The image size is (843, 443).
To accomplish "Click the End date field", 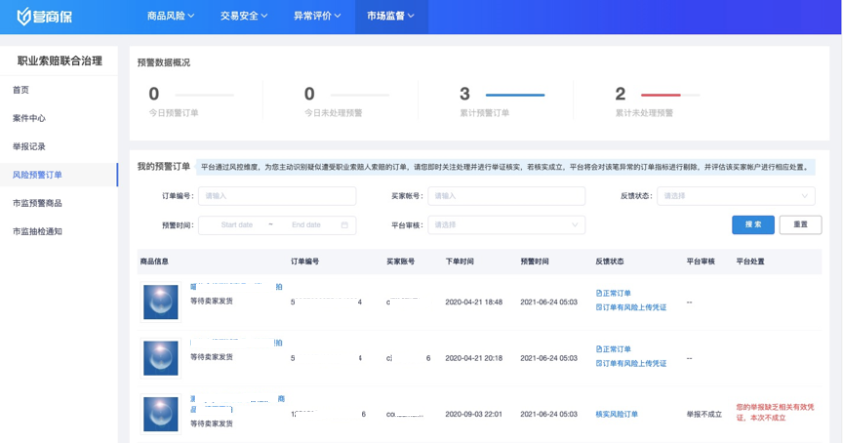I will pyautogui.click(x=306, y=225).
